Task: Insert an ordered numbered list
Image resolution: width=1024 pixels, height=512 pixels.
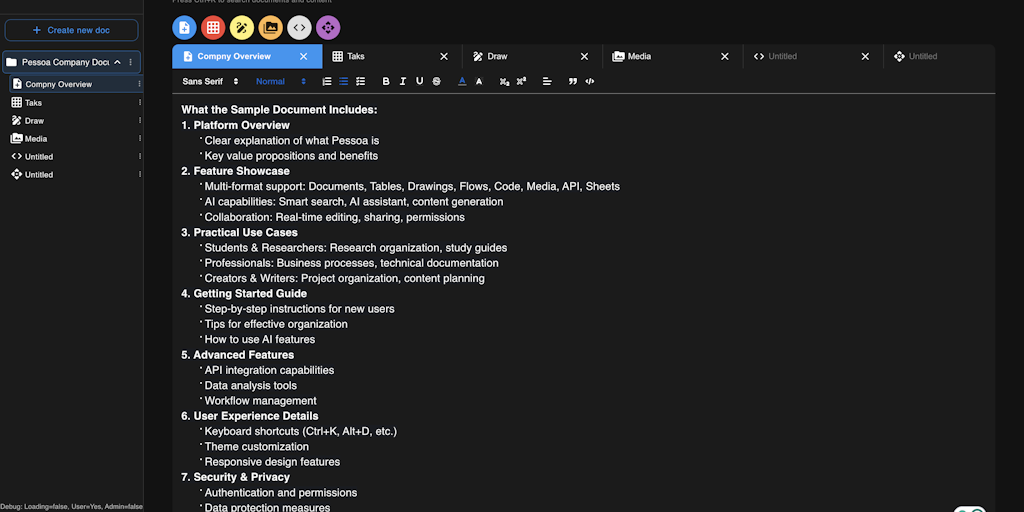Action: [327, 82]
